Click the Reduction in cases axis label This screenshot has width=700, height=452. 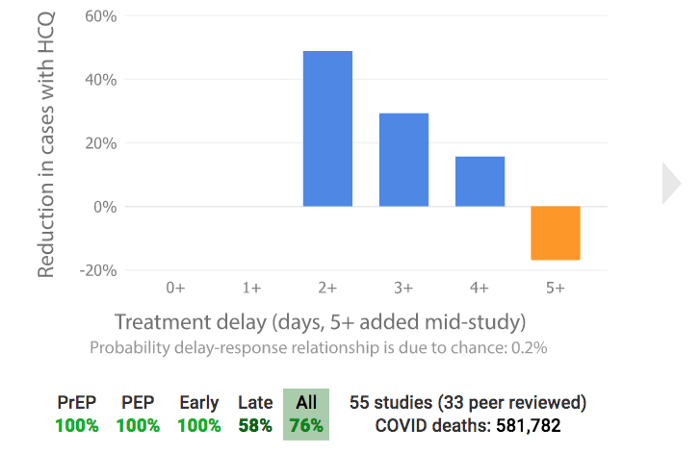click(x=46, y=140)
